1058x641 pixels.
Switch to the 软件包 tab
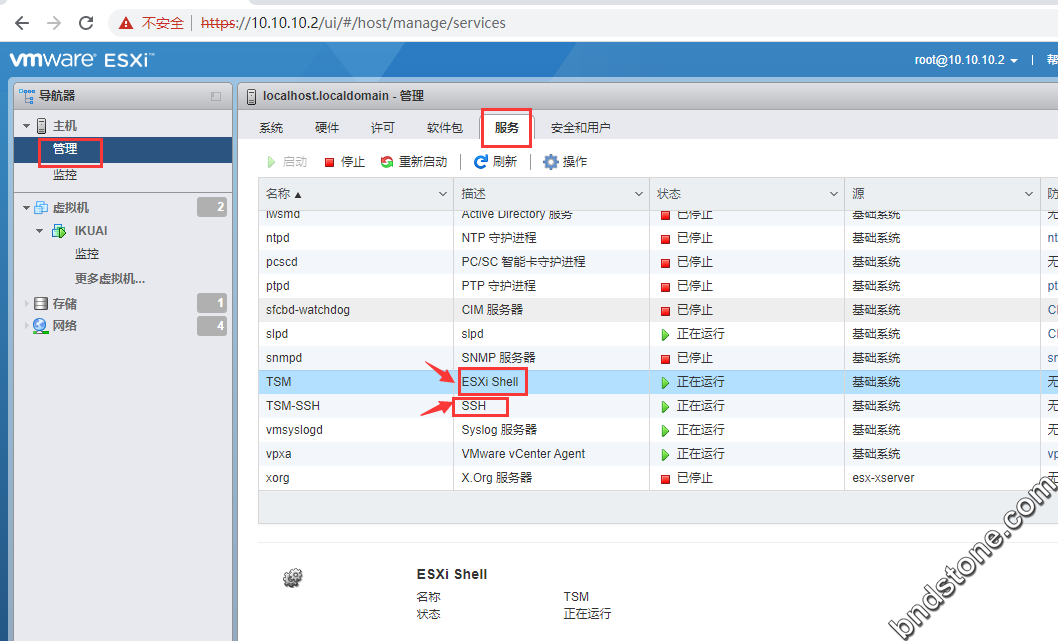pos(445,128)
